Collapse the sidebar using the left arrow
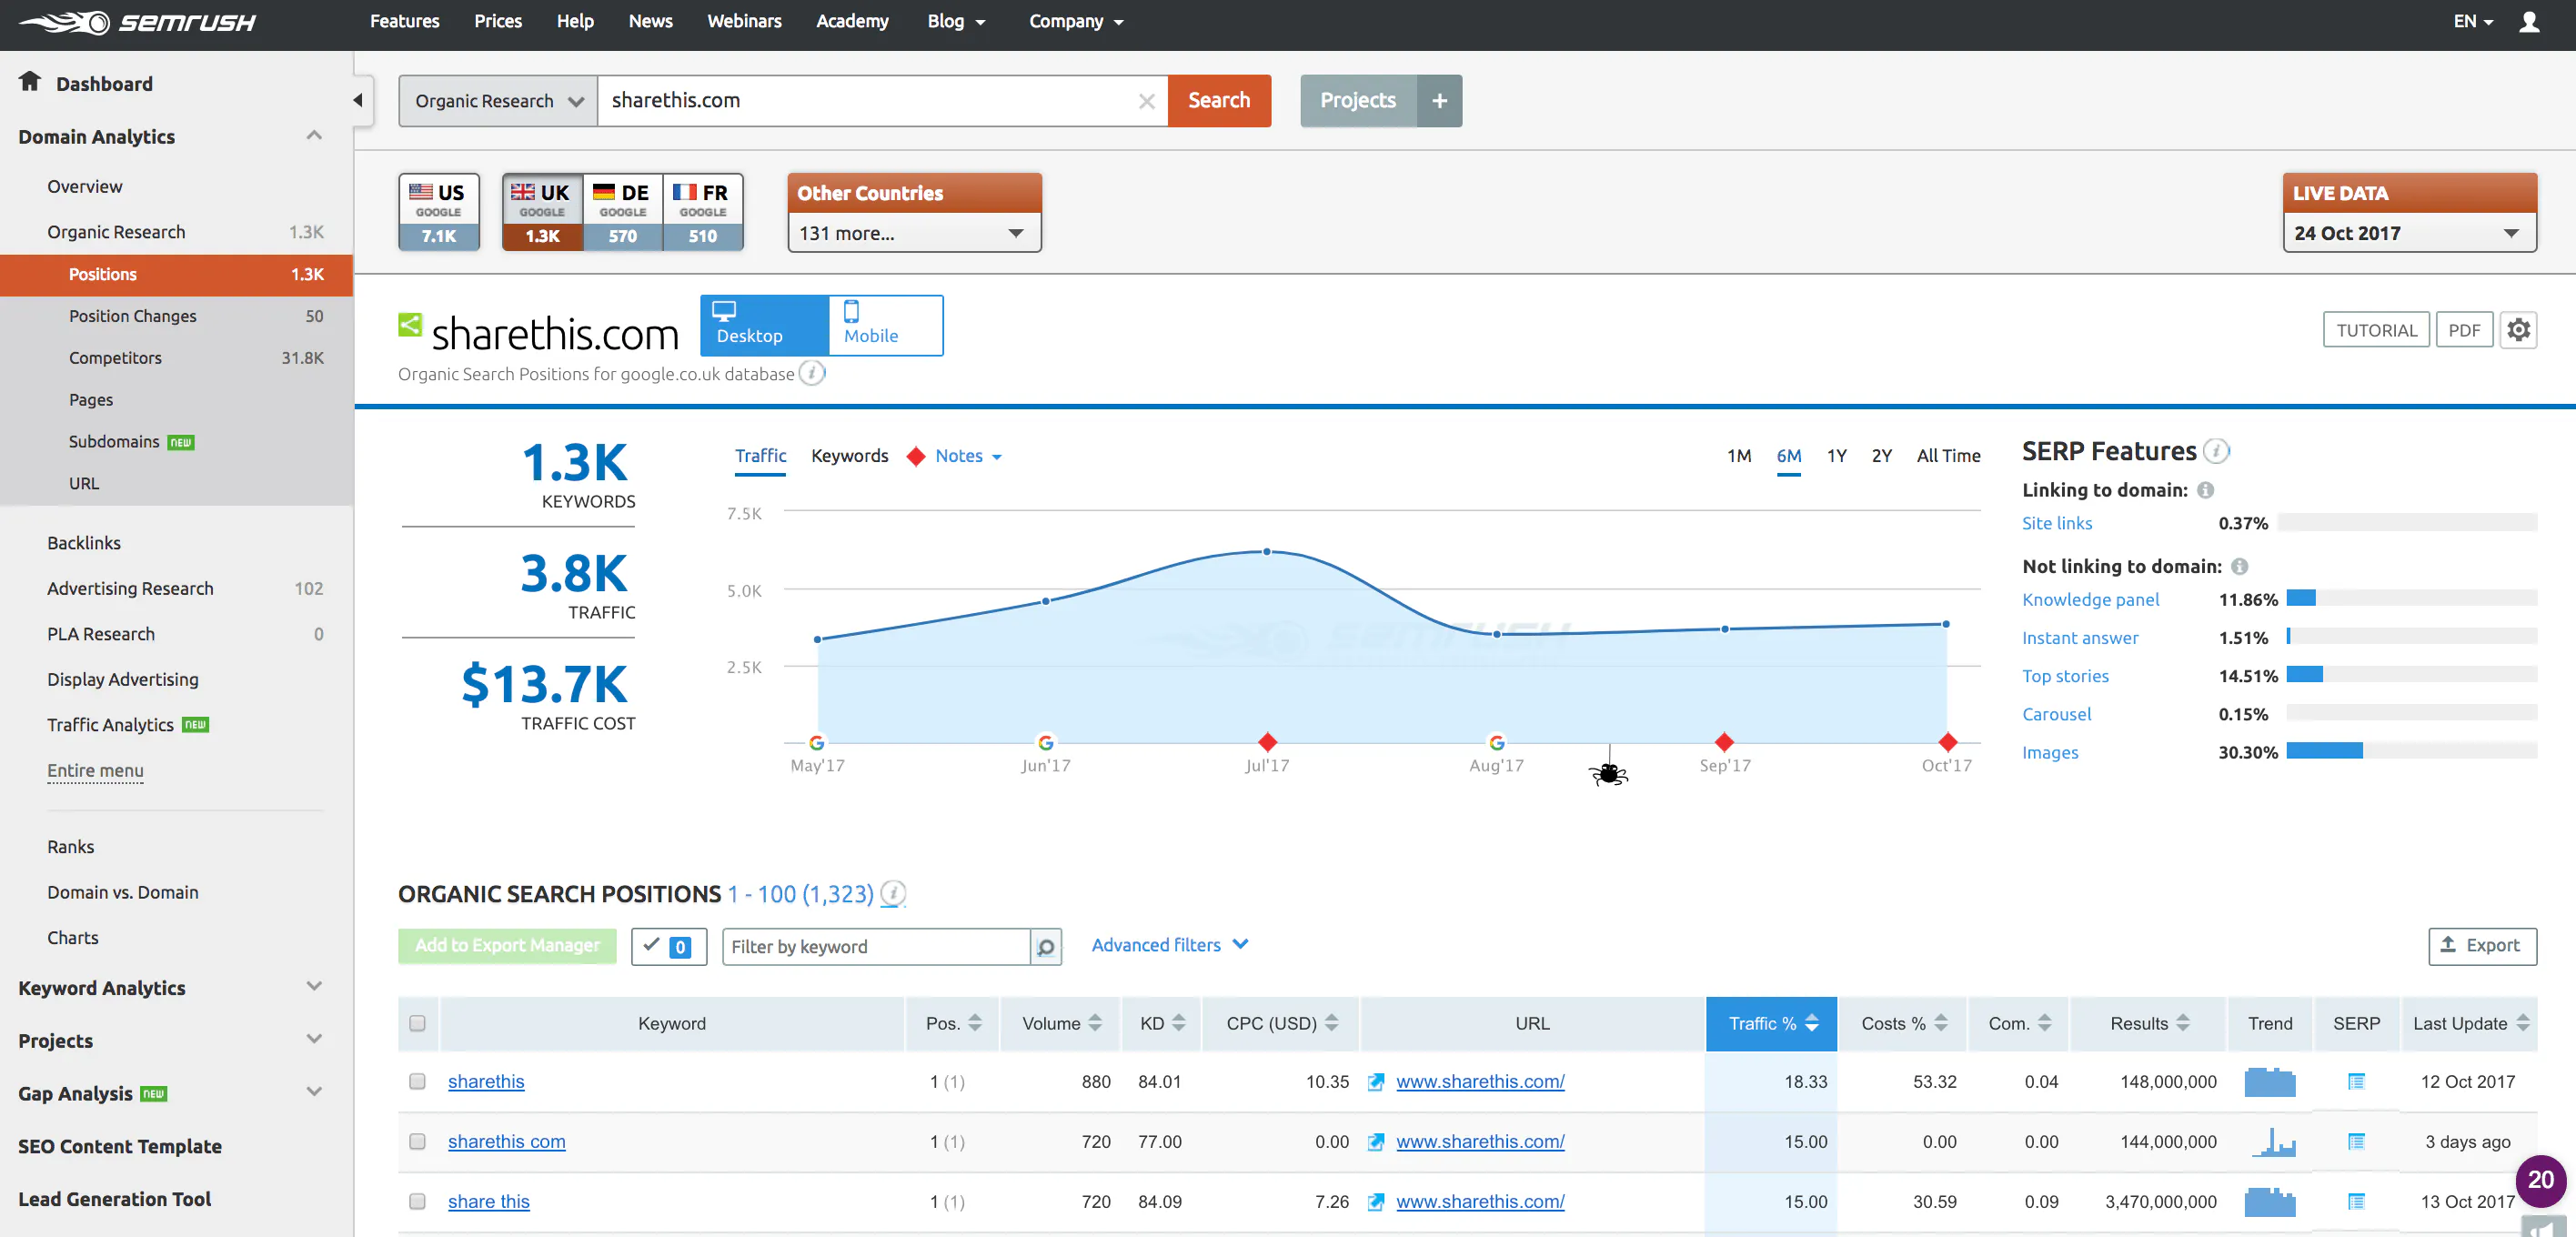Screen dimensions: 2576x1237 pos(358,100)
